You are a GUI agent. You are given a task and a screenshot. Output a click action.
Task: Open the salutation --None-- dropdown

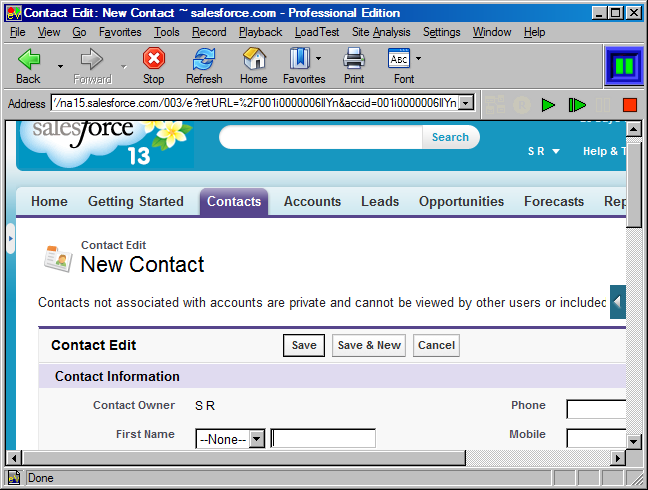[230, 439]
